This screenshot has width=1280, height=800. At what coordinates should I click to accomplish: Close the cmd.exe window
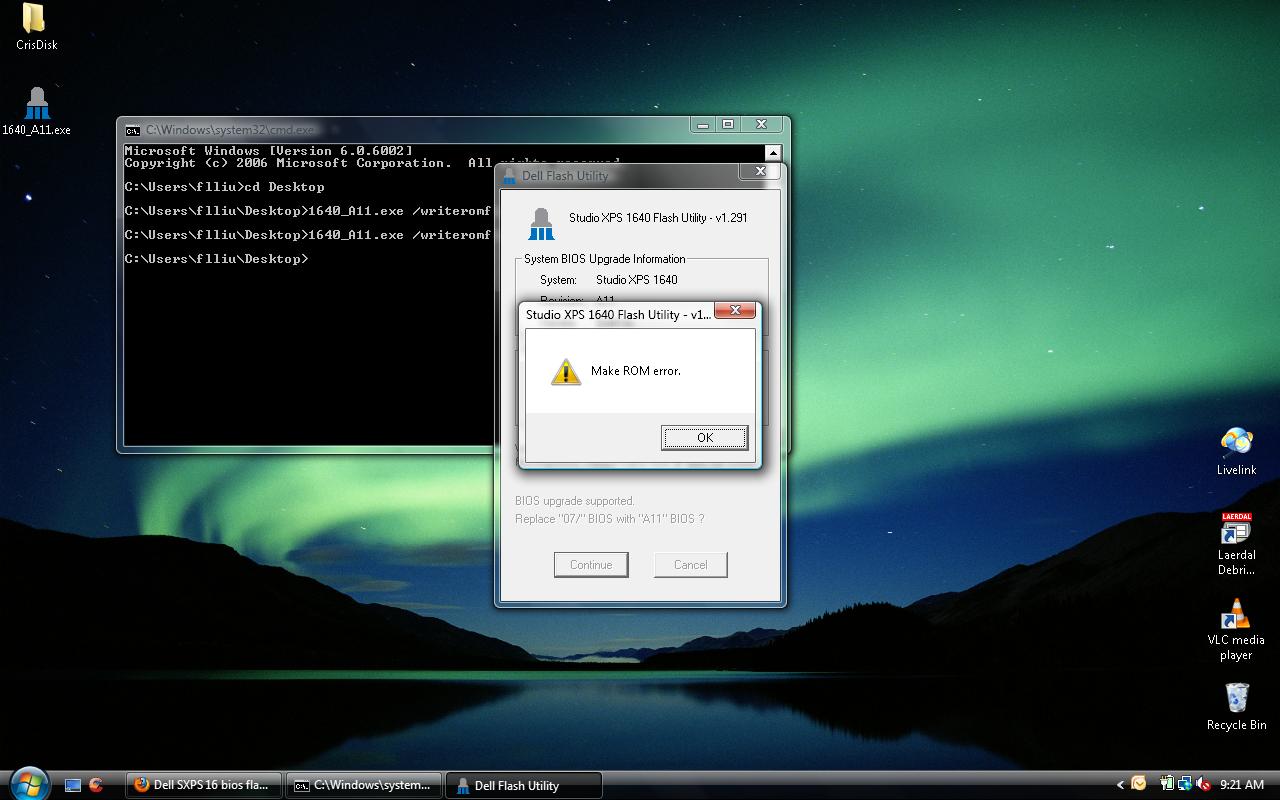point(761,125)
